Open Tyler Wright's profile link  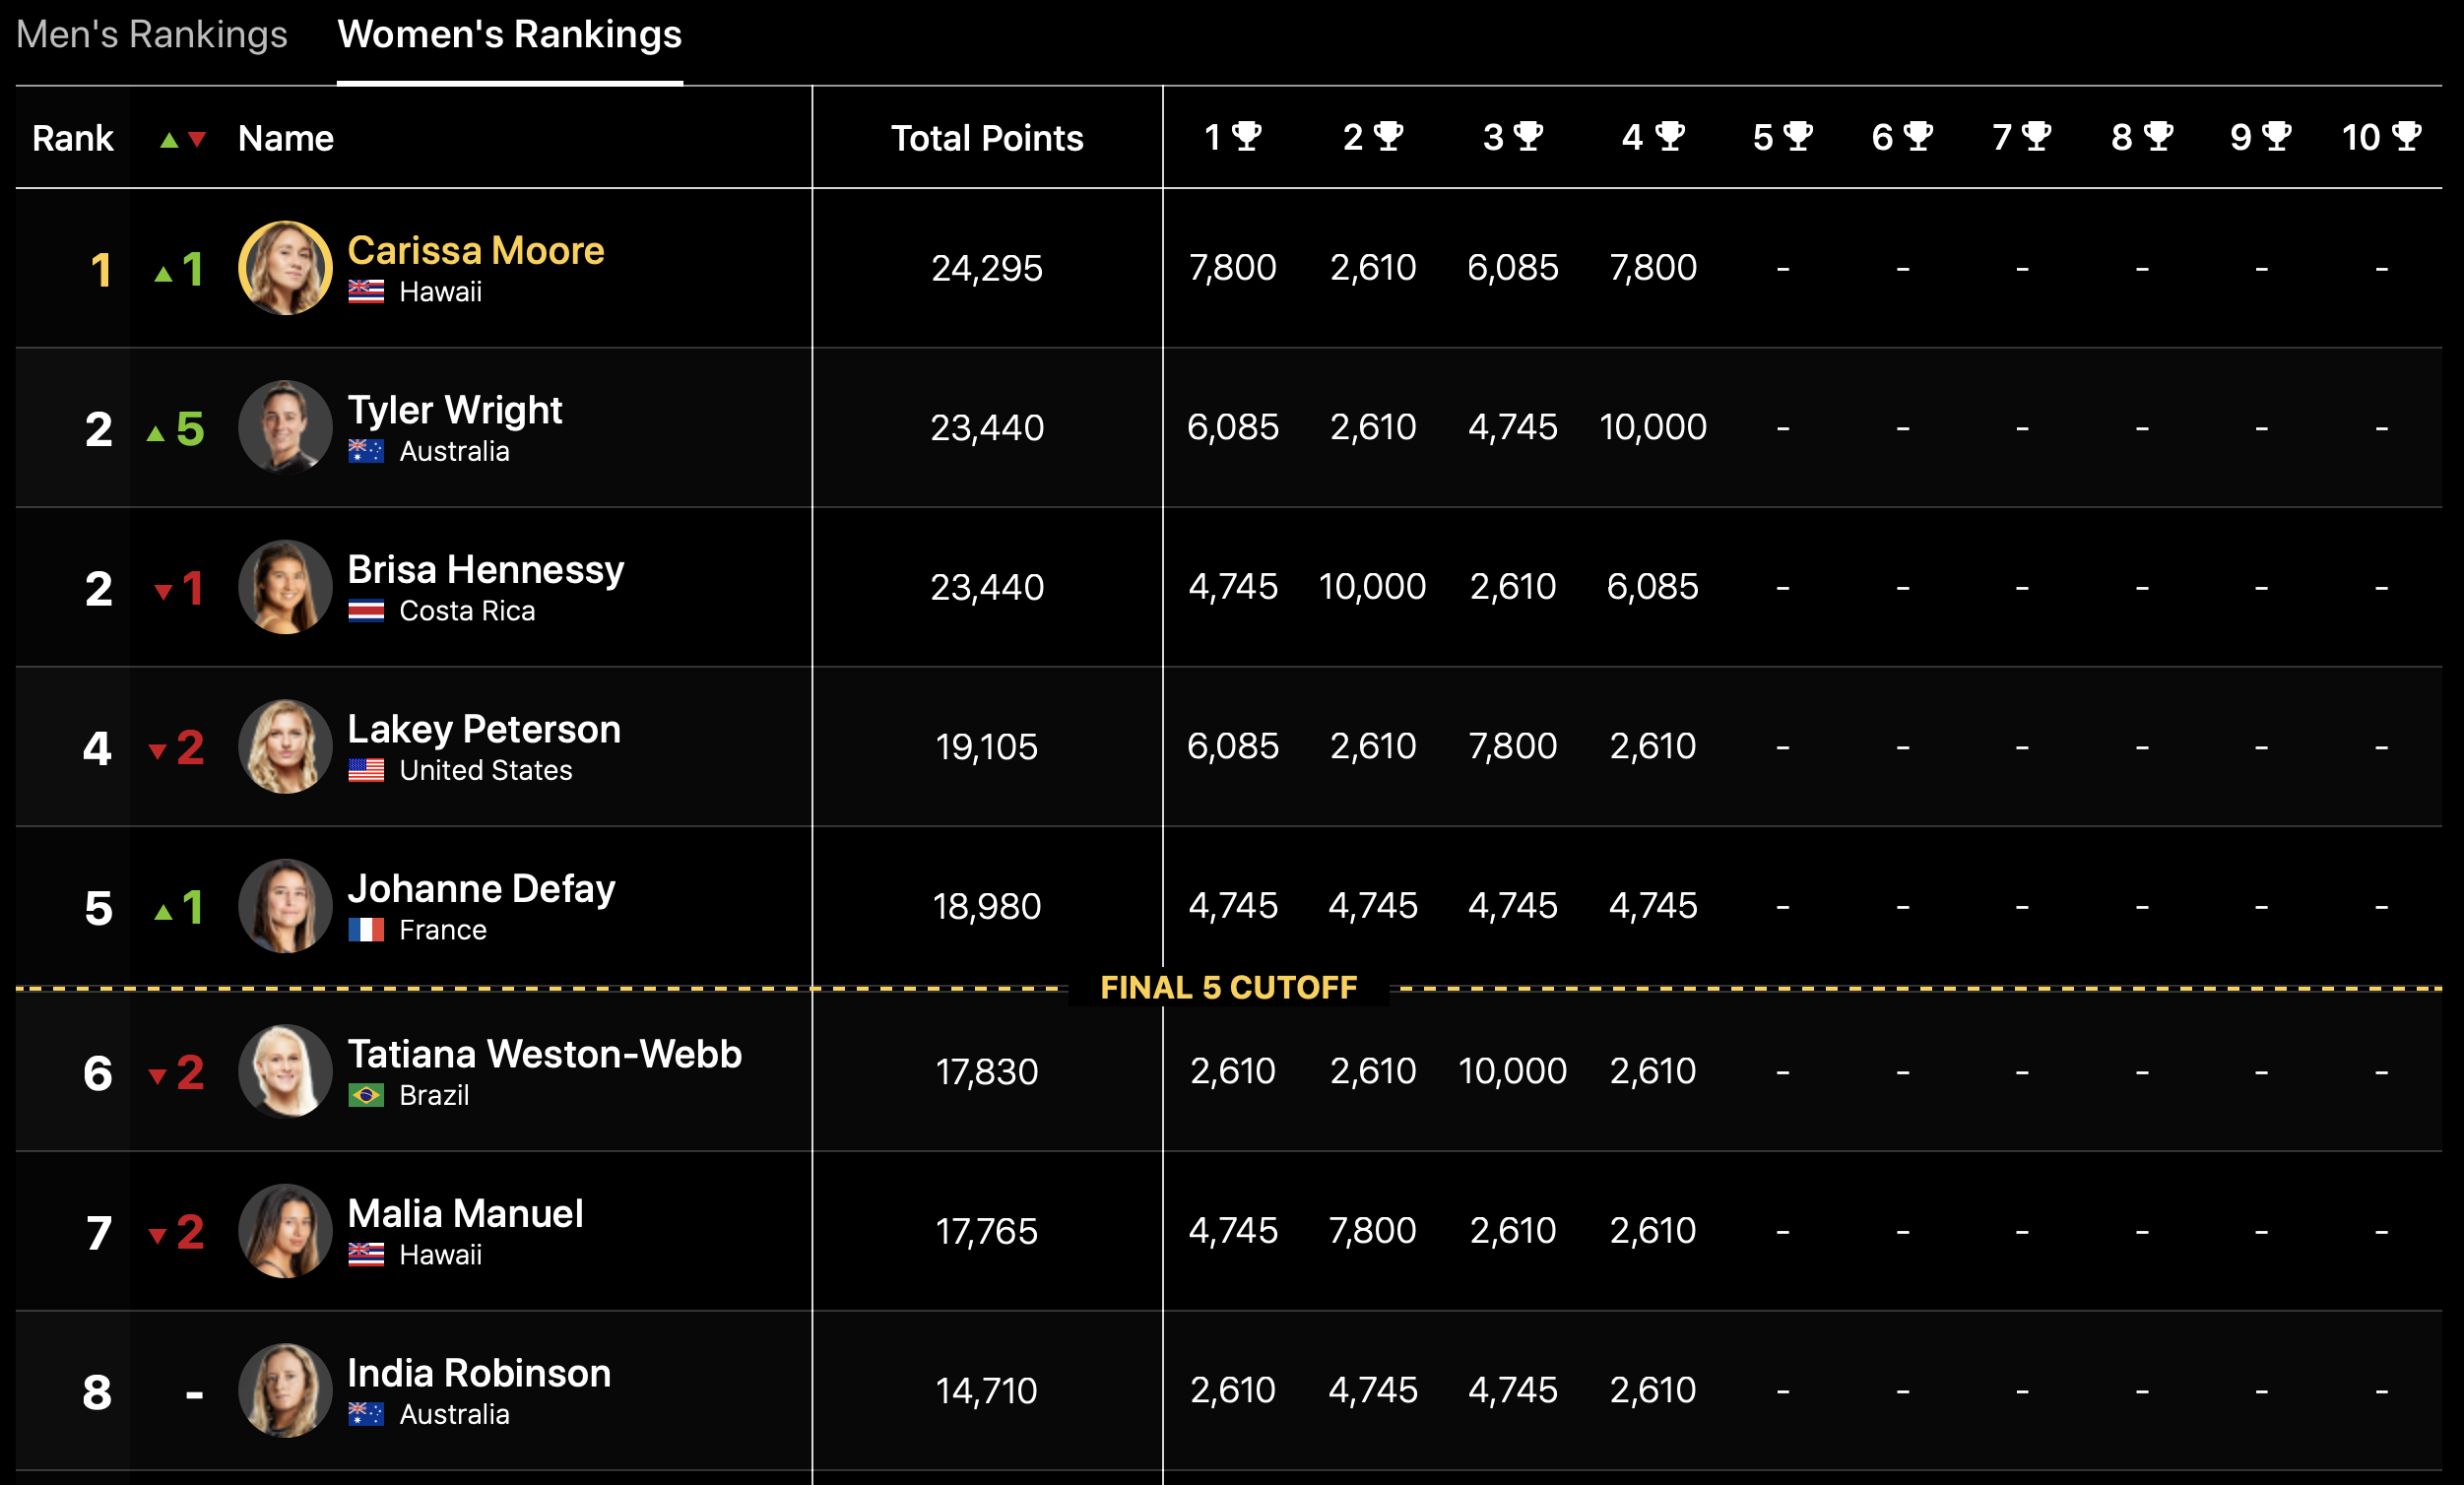click(x=454, y=410)
